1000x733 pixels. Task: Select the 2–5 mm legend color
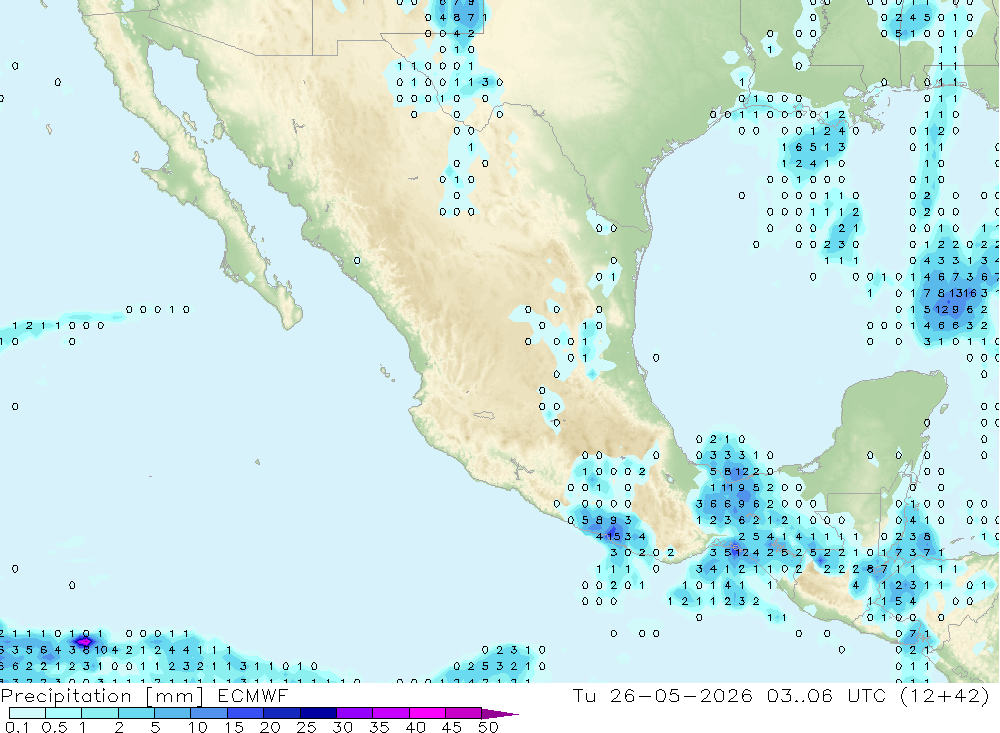(x=136, y=713)
